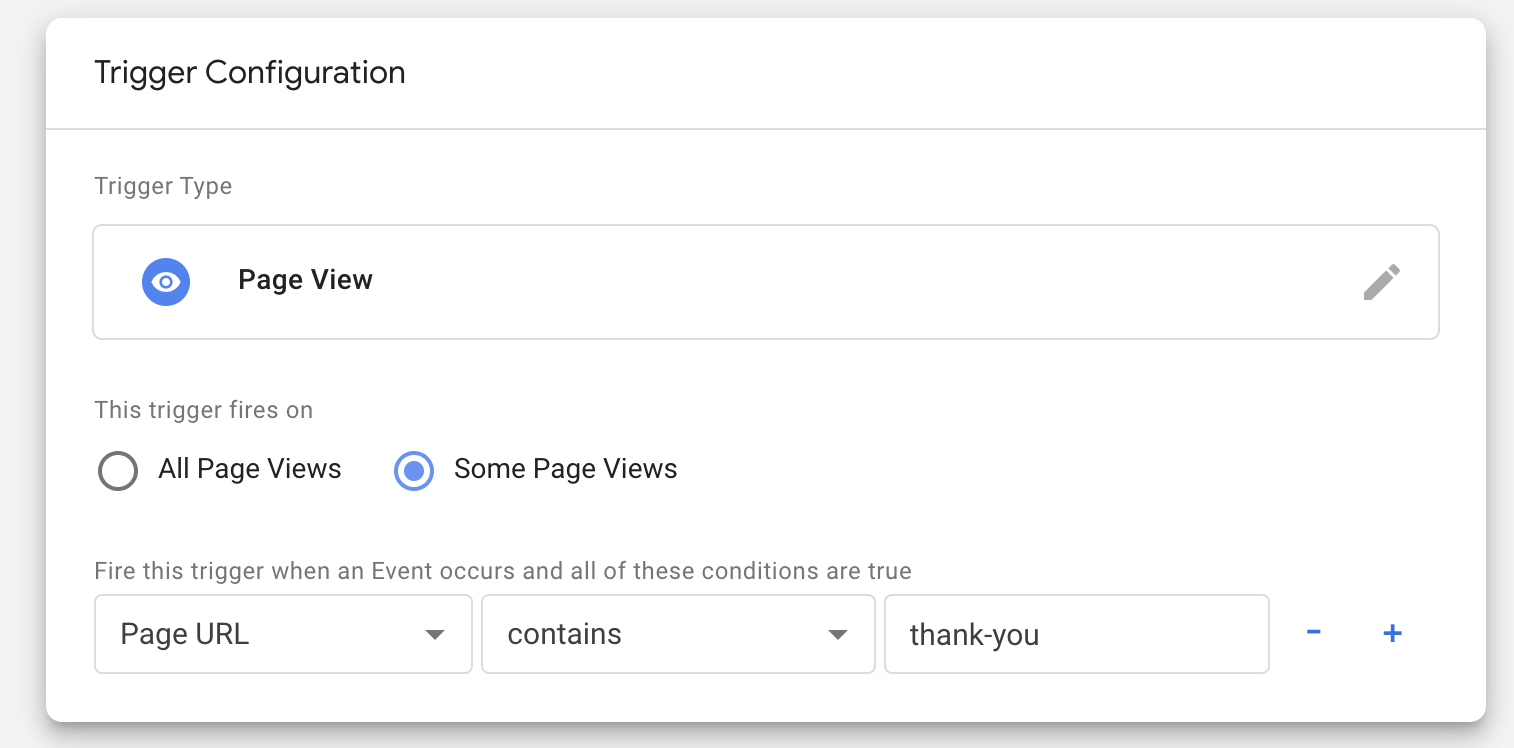Click the Trigger Configuration heading

[250, 73]
